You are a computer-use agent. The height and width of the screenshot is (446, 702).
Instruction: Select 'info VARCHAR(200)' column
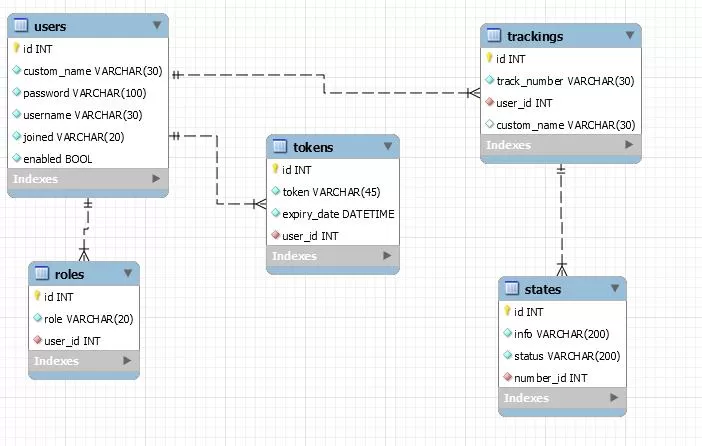point(561,334)
